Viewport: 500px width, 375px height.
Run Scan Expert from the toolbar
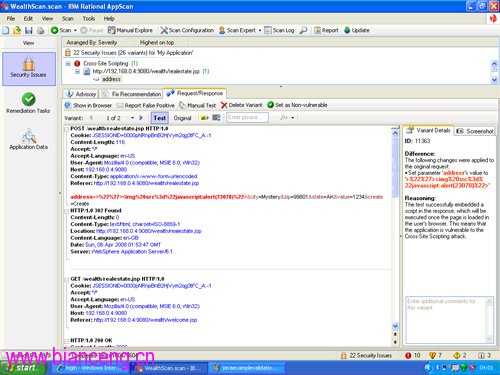pyautogui.click(x=237, y=30)
